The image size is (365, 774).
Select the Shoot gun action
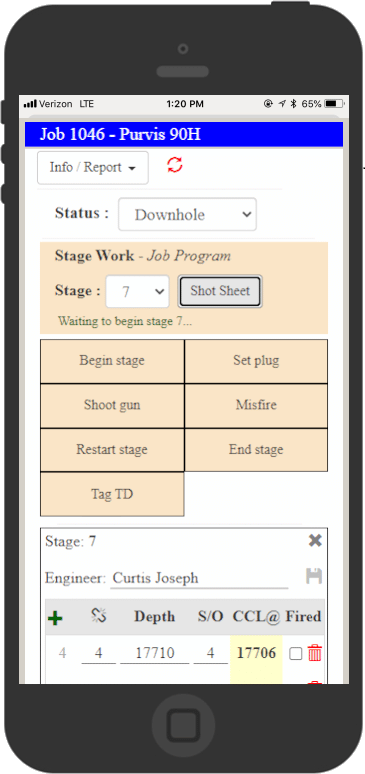pos(112,405)
